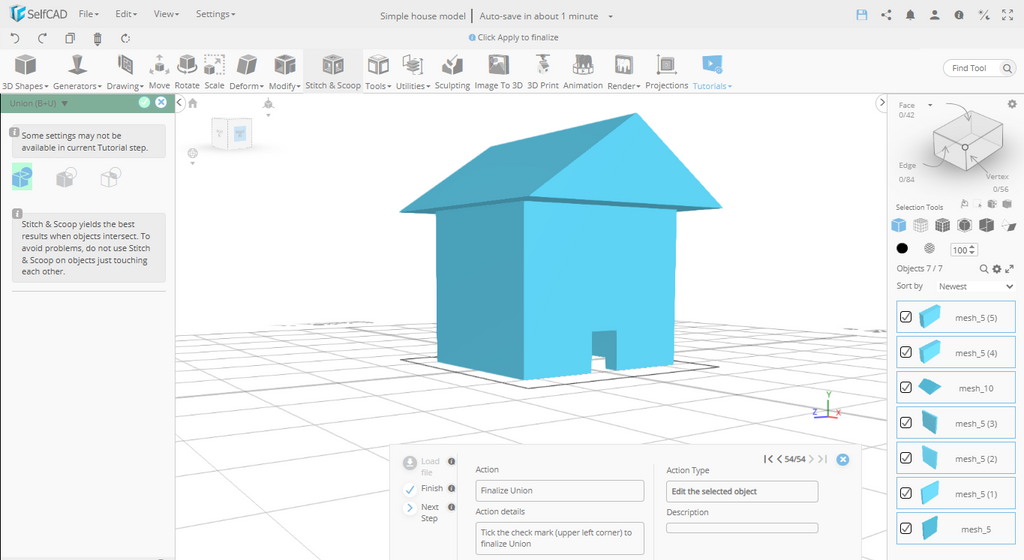Open the File menu
This screenshot has width=1024, height=560.
(x=88, y=15)
